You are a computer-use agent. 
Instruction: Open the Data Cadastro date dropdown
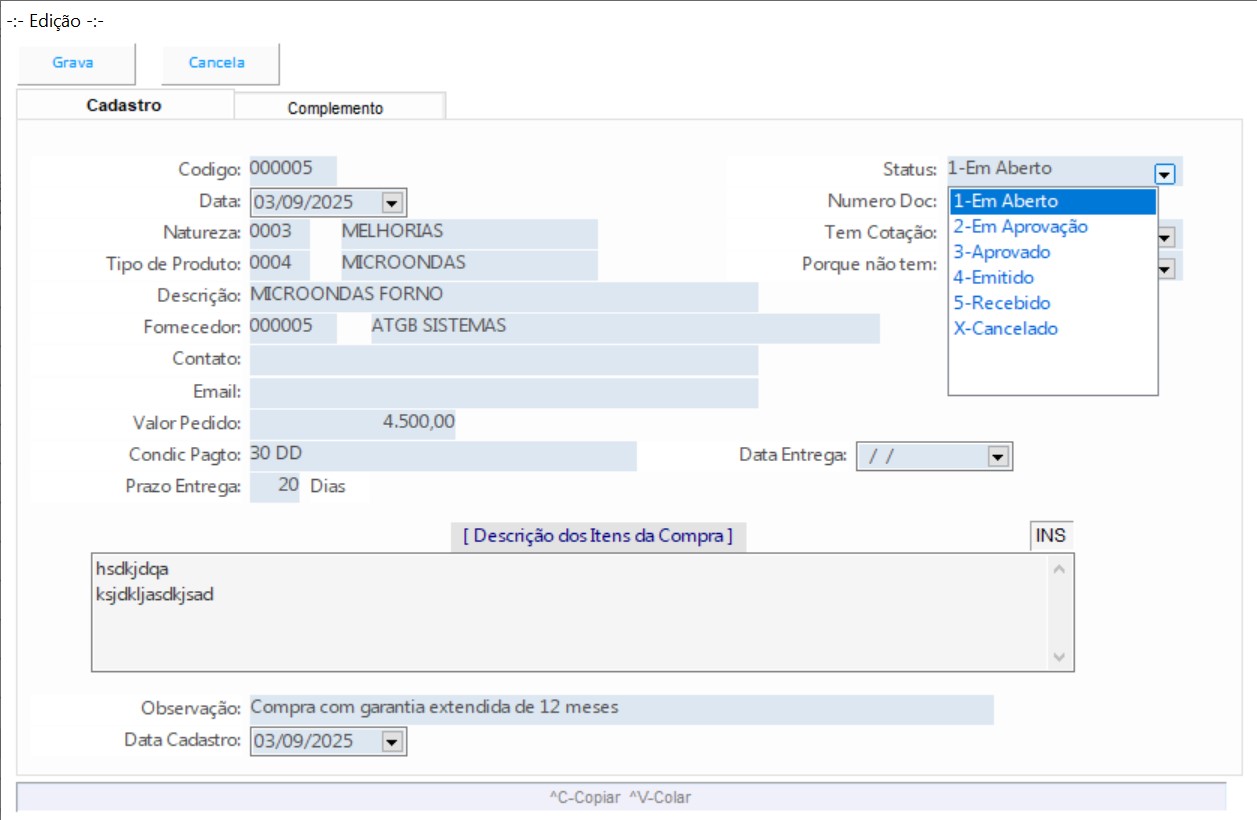point(392,742)
